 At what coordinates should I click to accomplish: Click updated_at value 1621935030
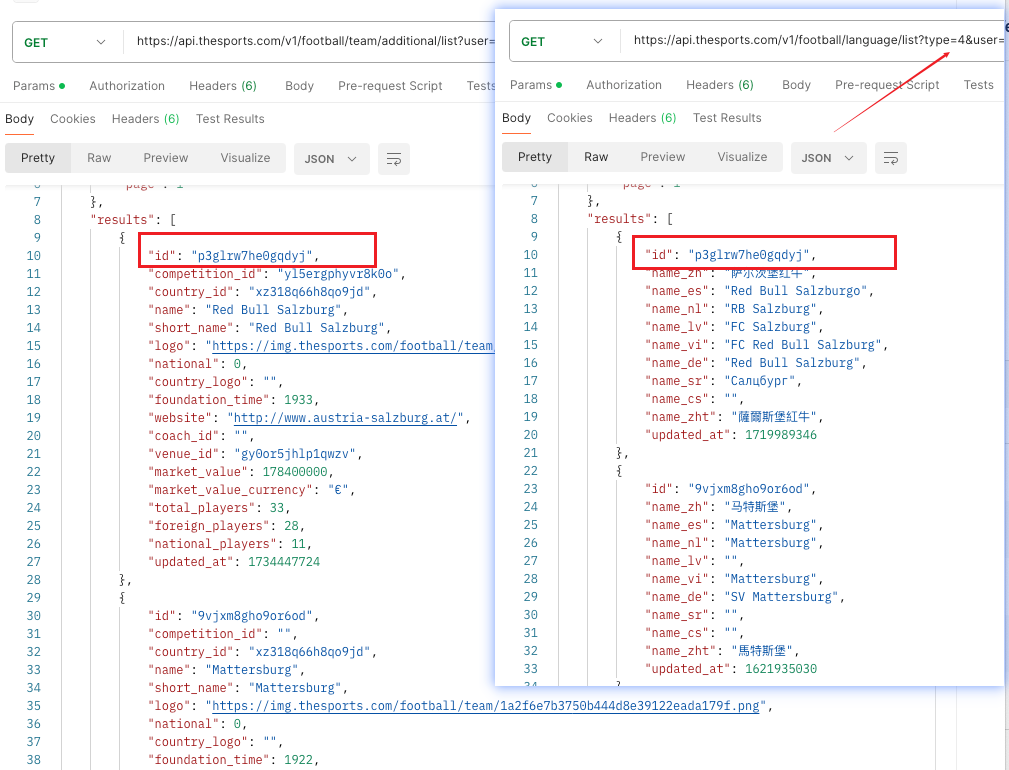click(x=781, y=669)
